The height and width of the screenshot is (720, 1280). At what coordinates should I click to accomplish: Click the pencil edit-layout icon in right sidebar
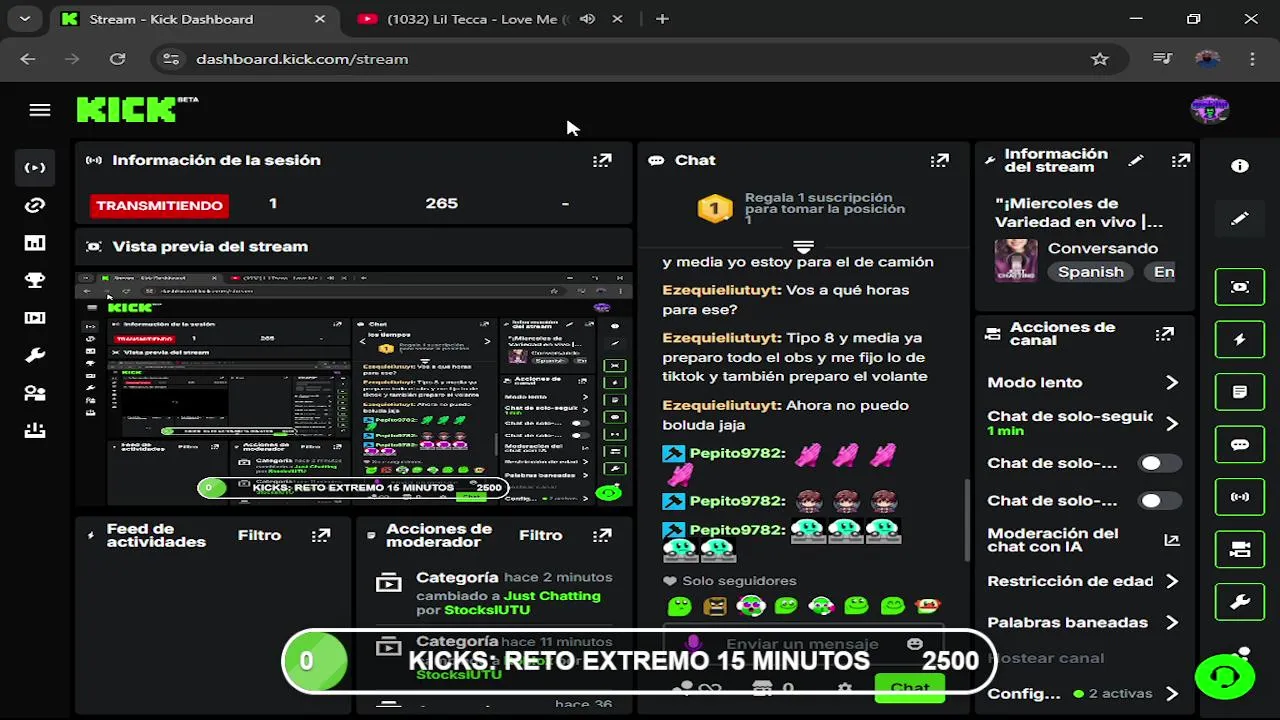pyautogui.click(x=1240, y=218)
